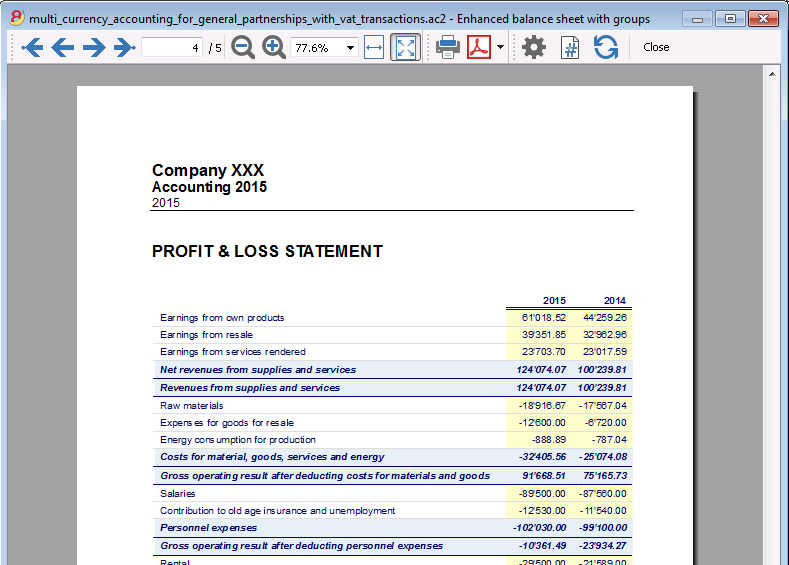Click the zoom out magnifier
The image size is (789, 565).
[x=243, y=48]
